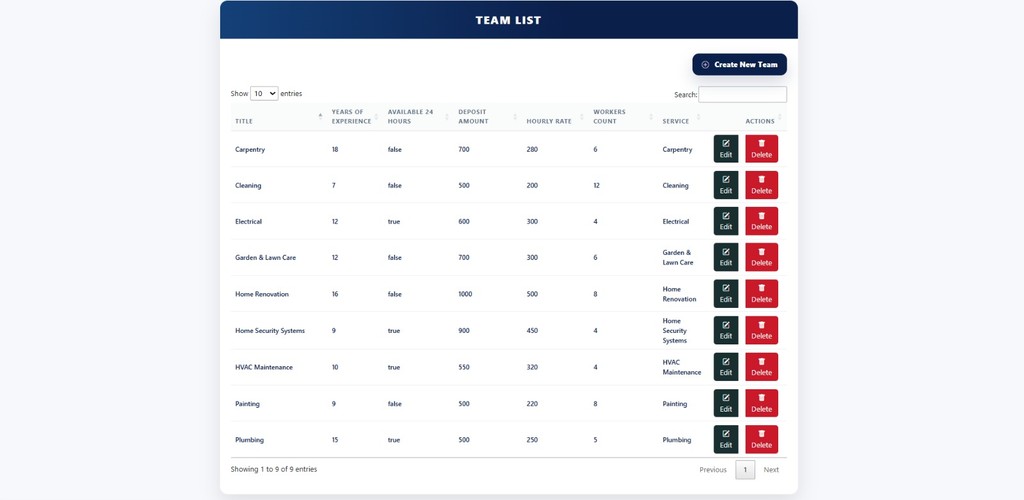This screenshot has height=500, width=1024.
Task: Delete the Cleaning team
Action: [761, 185]
